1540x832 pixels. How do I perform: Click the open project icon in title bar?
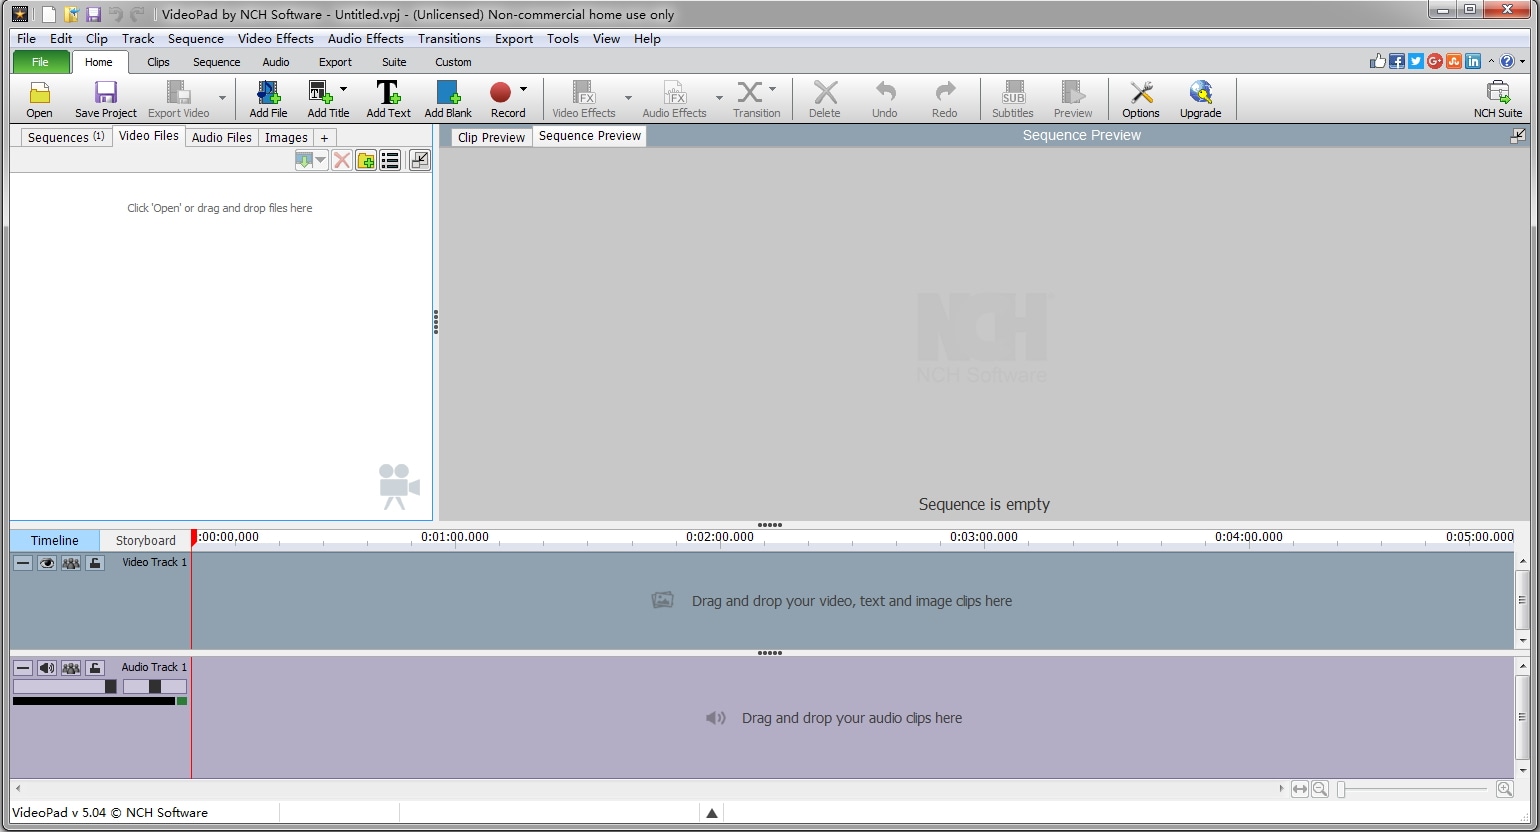[x=71, y=14]
